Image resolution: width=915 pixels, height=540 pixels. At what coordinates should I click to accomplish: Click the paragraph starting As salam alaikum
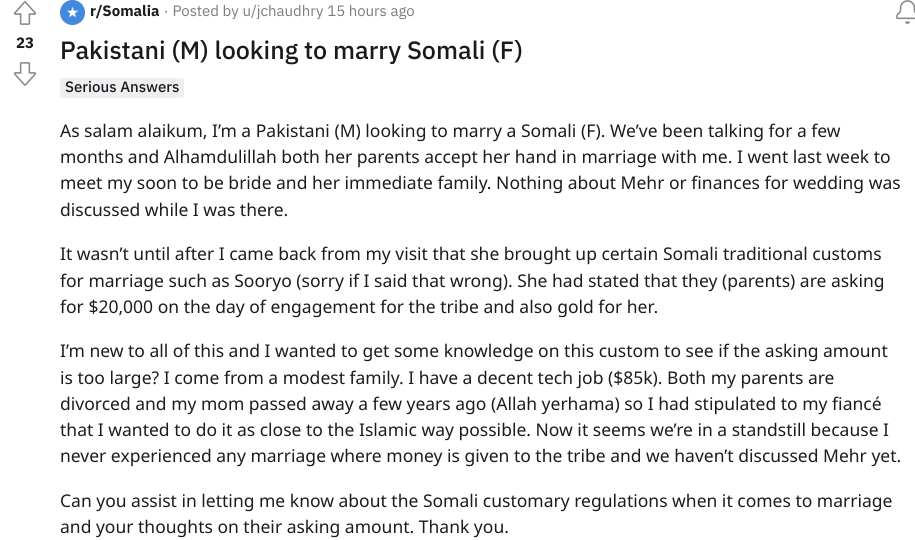(480, 170)
